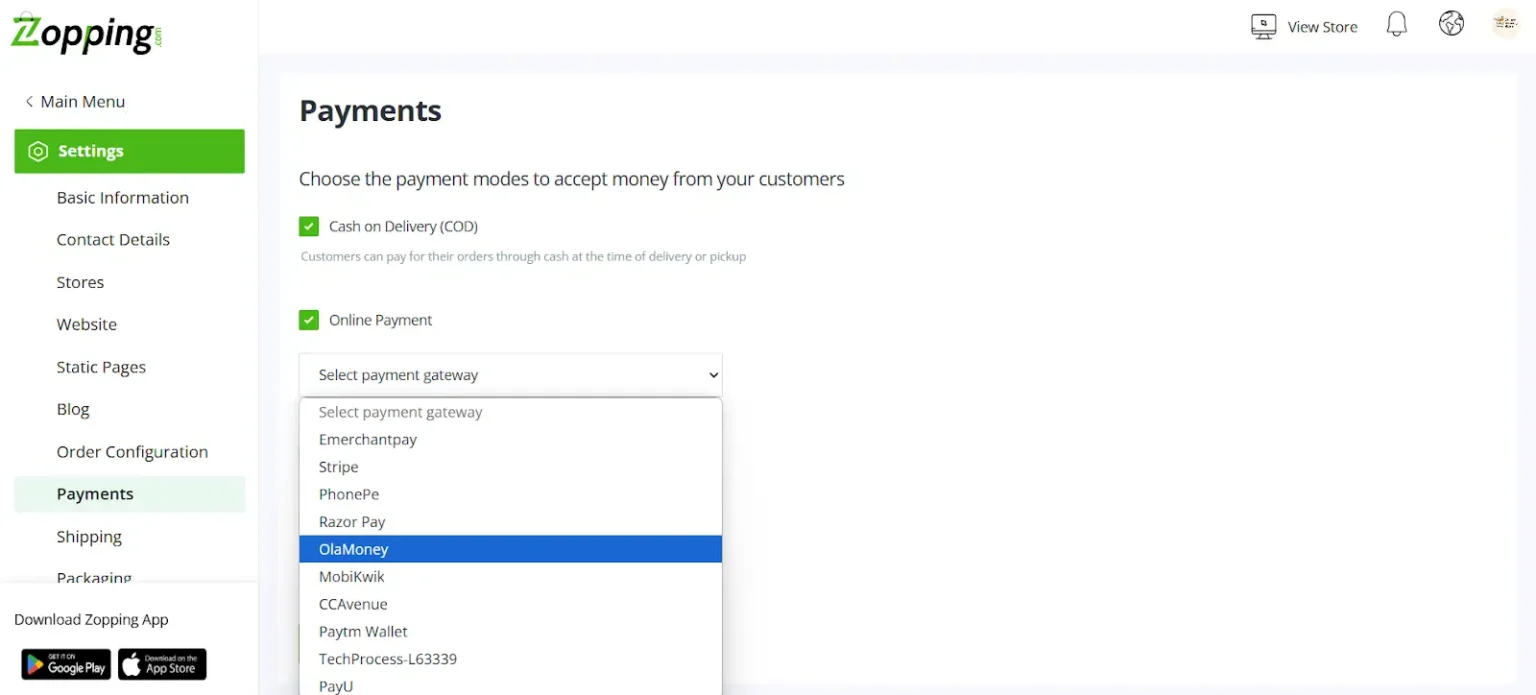
Task: Click the Payments page heading
Action: tap(370, 110)
